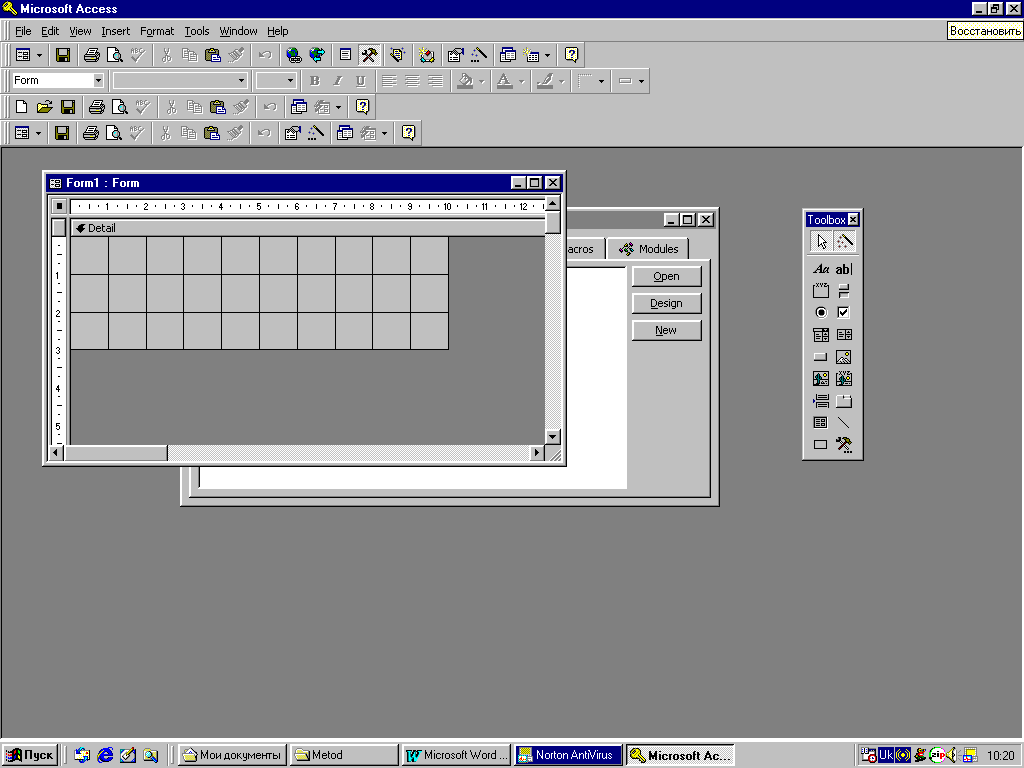
Task: Select the Option Group tool in Toolbox
Action: pyautogui.click(x=821, y=291)
